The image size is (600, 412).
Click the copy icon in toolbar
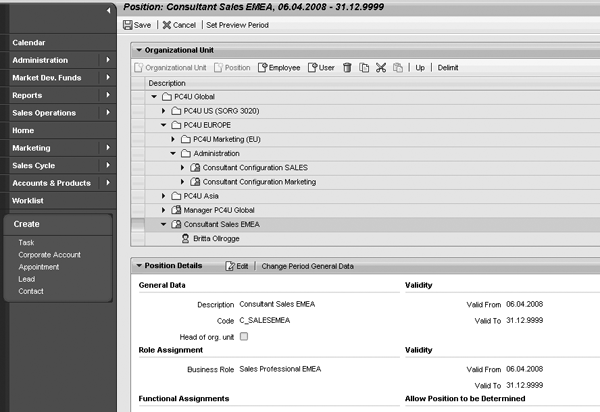point(364,68)
